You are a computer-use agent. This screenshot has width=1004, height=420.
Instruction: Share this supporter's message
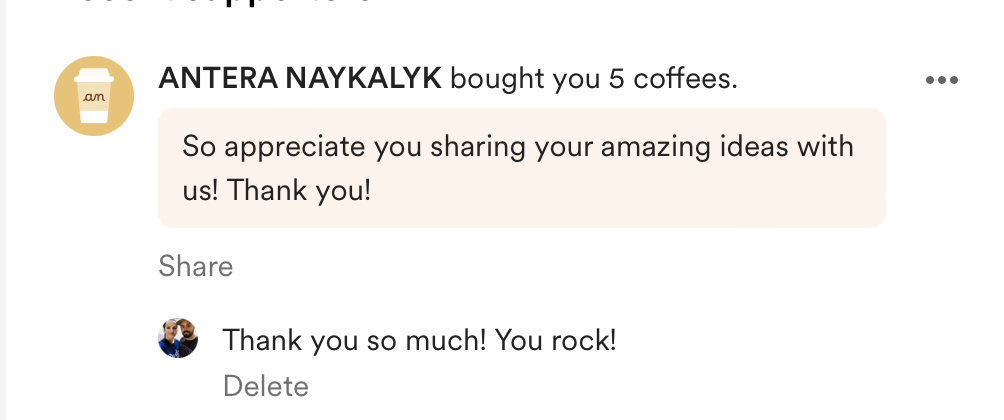point(195,266)
